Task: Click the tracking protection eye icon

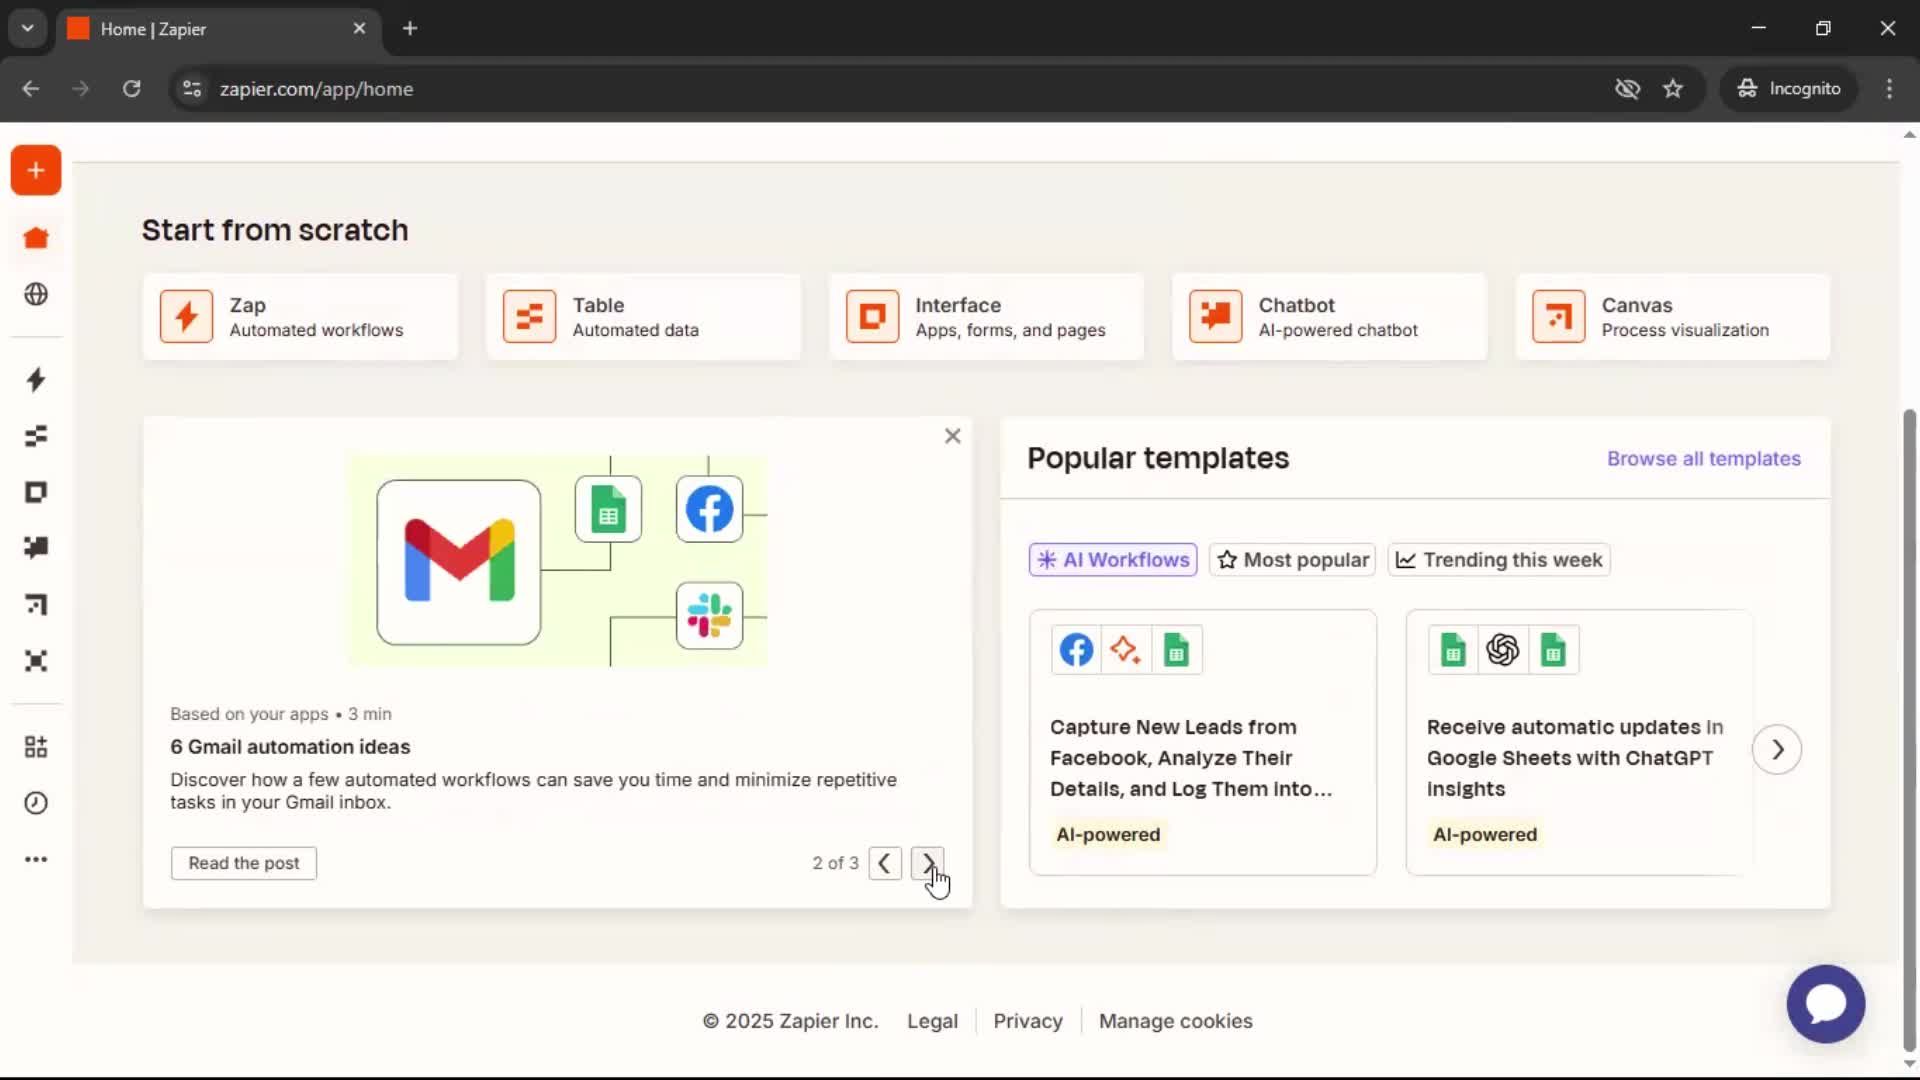Action: coord(1627,89)
